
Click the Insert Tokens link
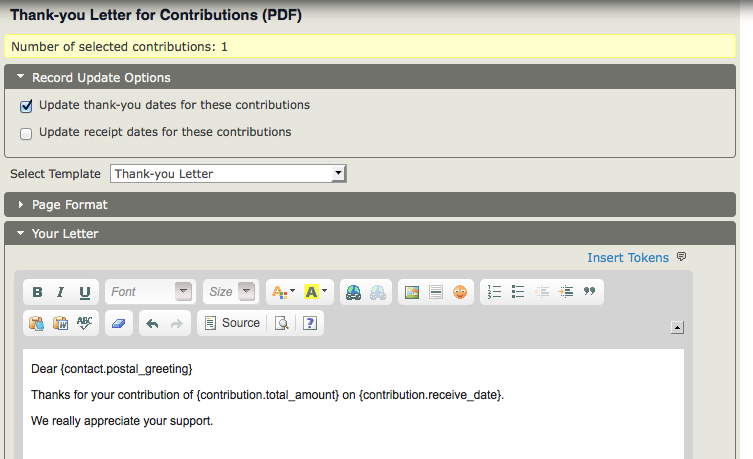[628, 258]
